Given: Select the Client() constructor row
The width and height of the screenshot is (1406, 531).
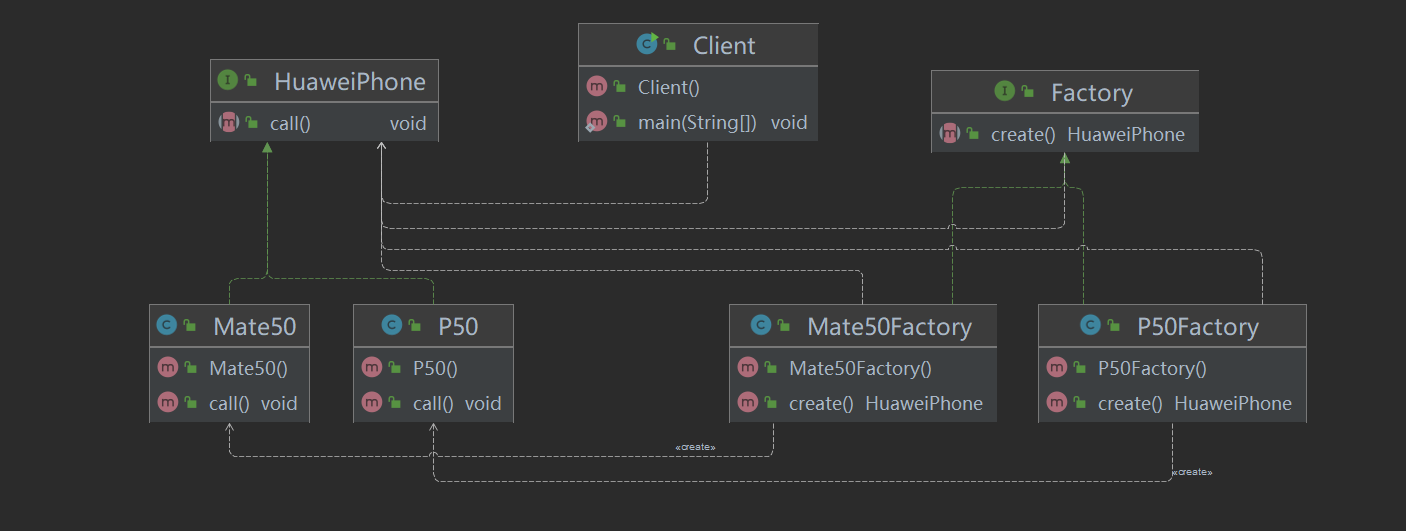Looking at the screenshot, I should click(x=698, y=87).
